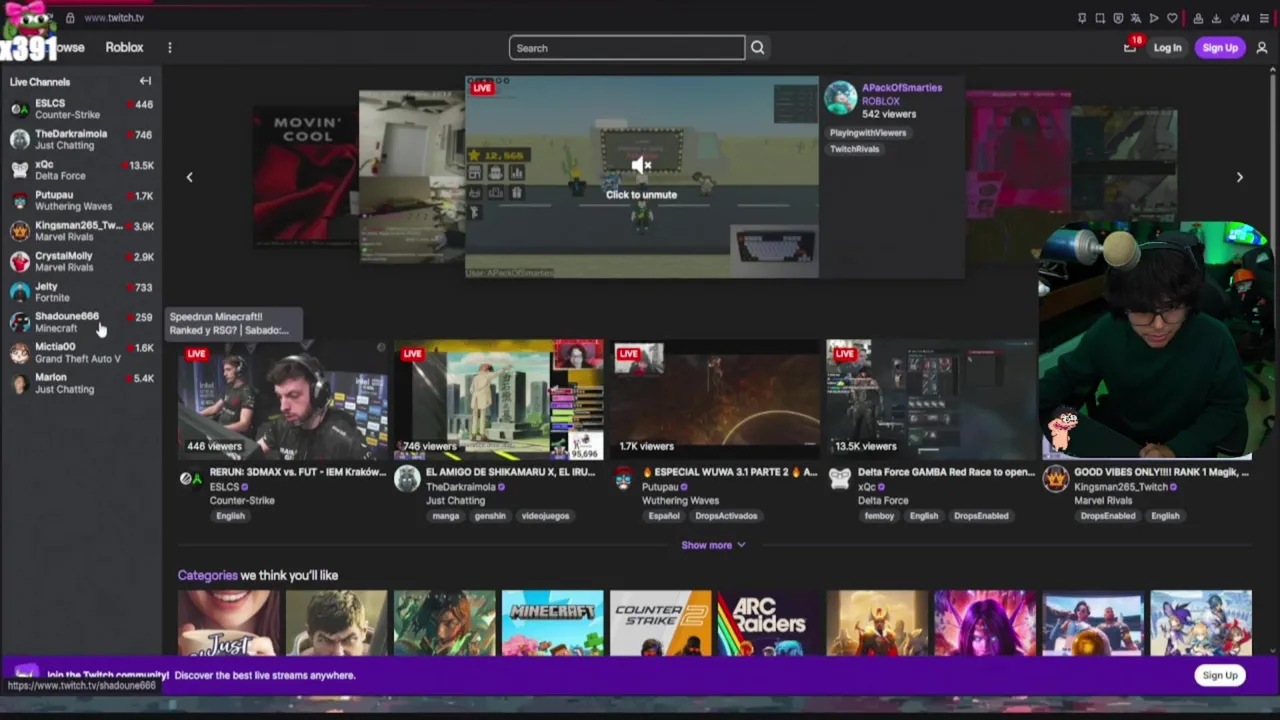
Task: Open the Minecraft category thumbnail
Action: [553, 623]
